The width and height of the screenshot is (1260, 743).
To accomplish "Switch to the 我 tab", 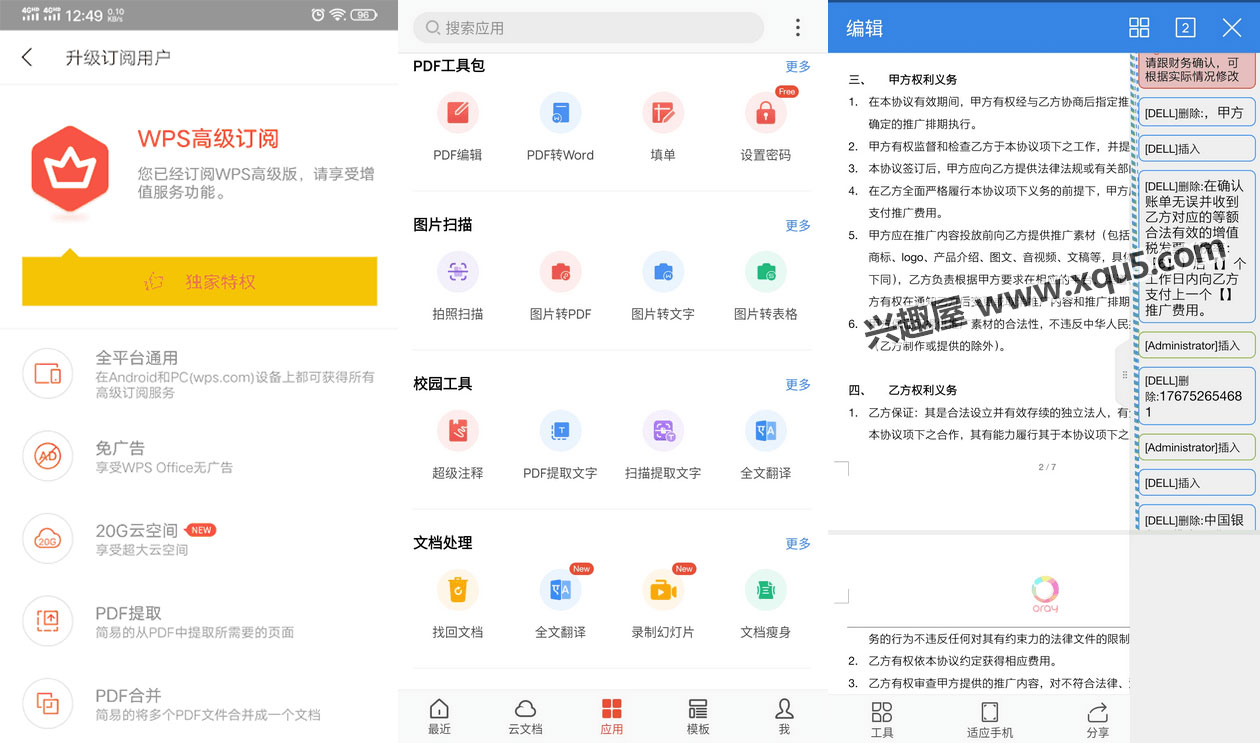I will [x=784, y=716].
